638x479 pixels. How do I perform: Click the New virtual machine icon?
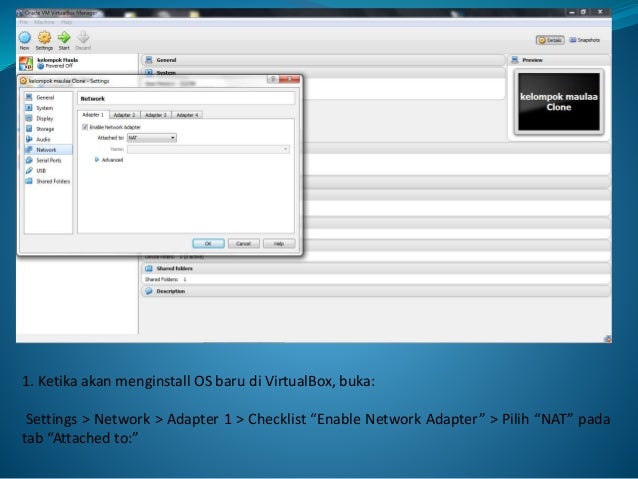tap(25, 37)
